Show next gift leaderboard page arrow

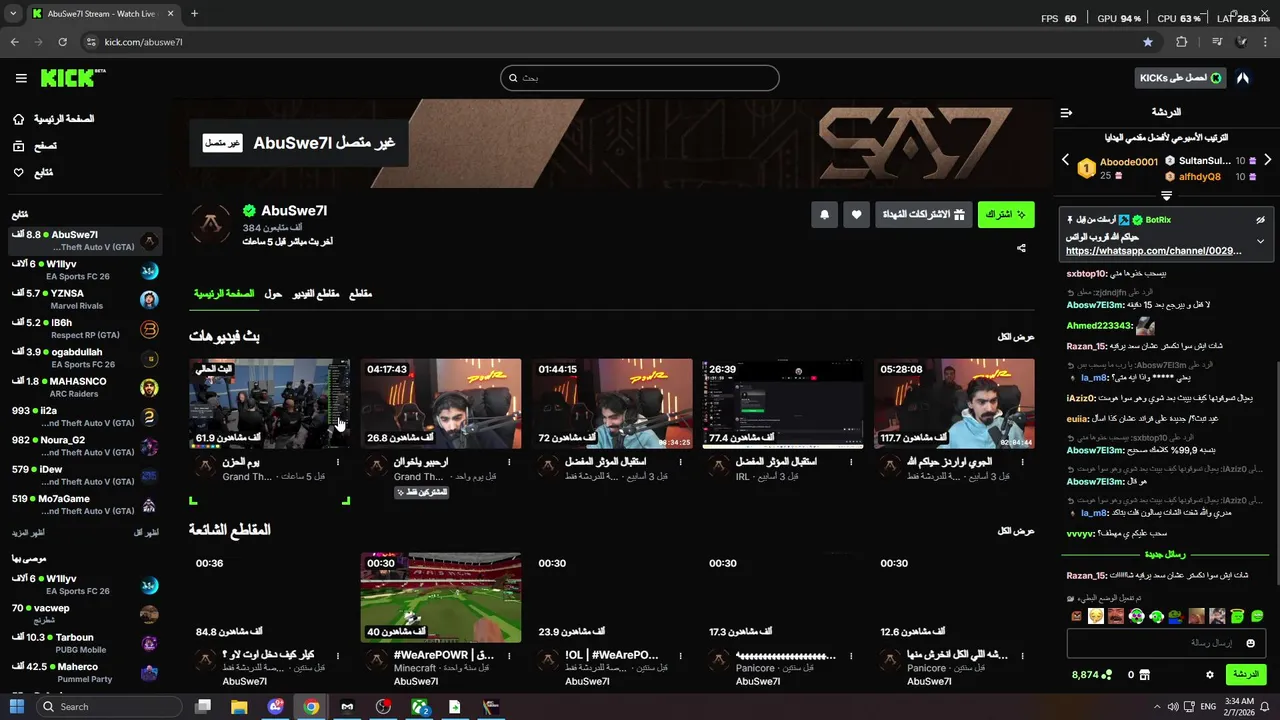(x=1267, y=160)
